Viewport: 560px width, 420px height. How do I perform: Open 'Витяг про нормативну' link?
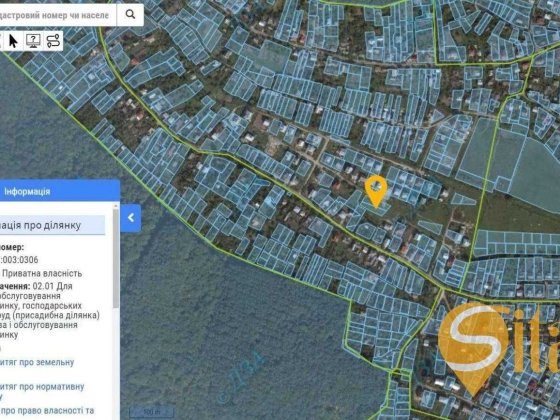point(42,387)
